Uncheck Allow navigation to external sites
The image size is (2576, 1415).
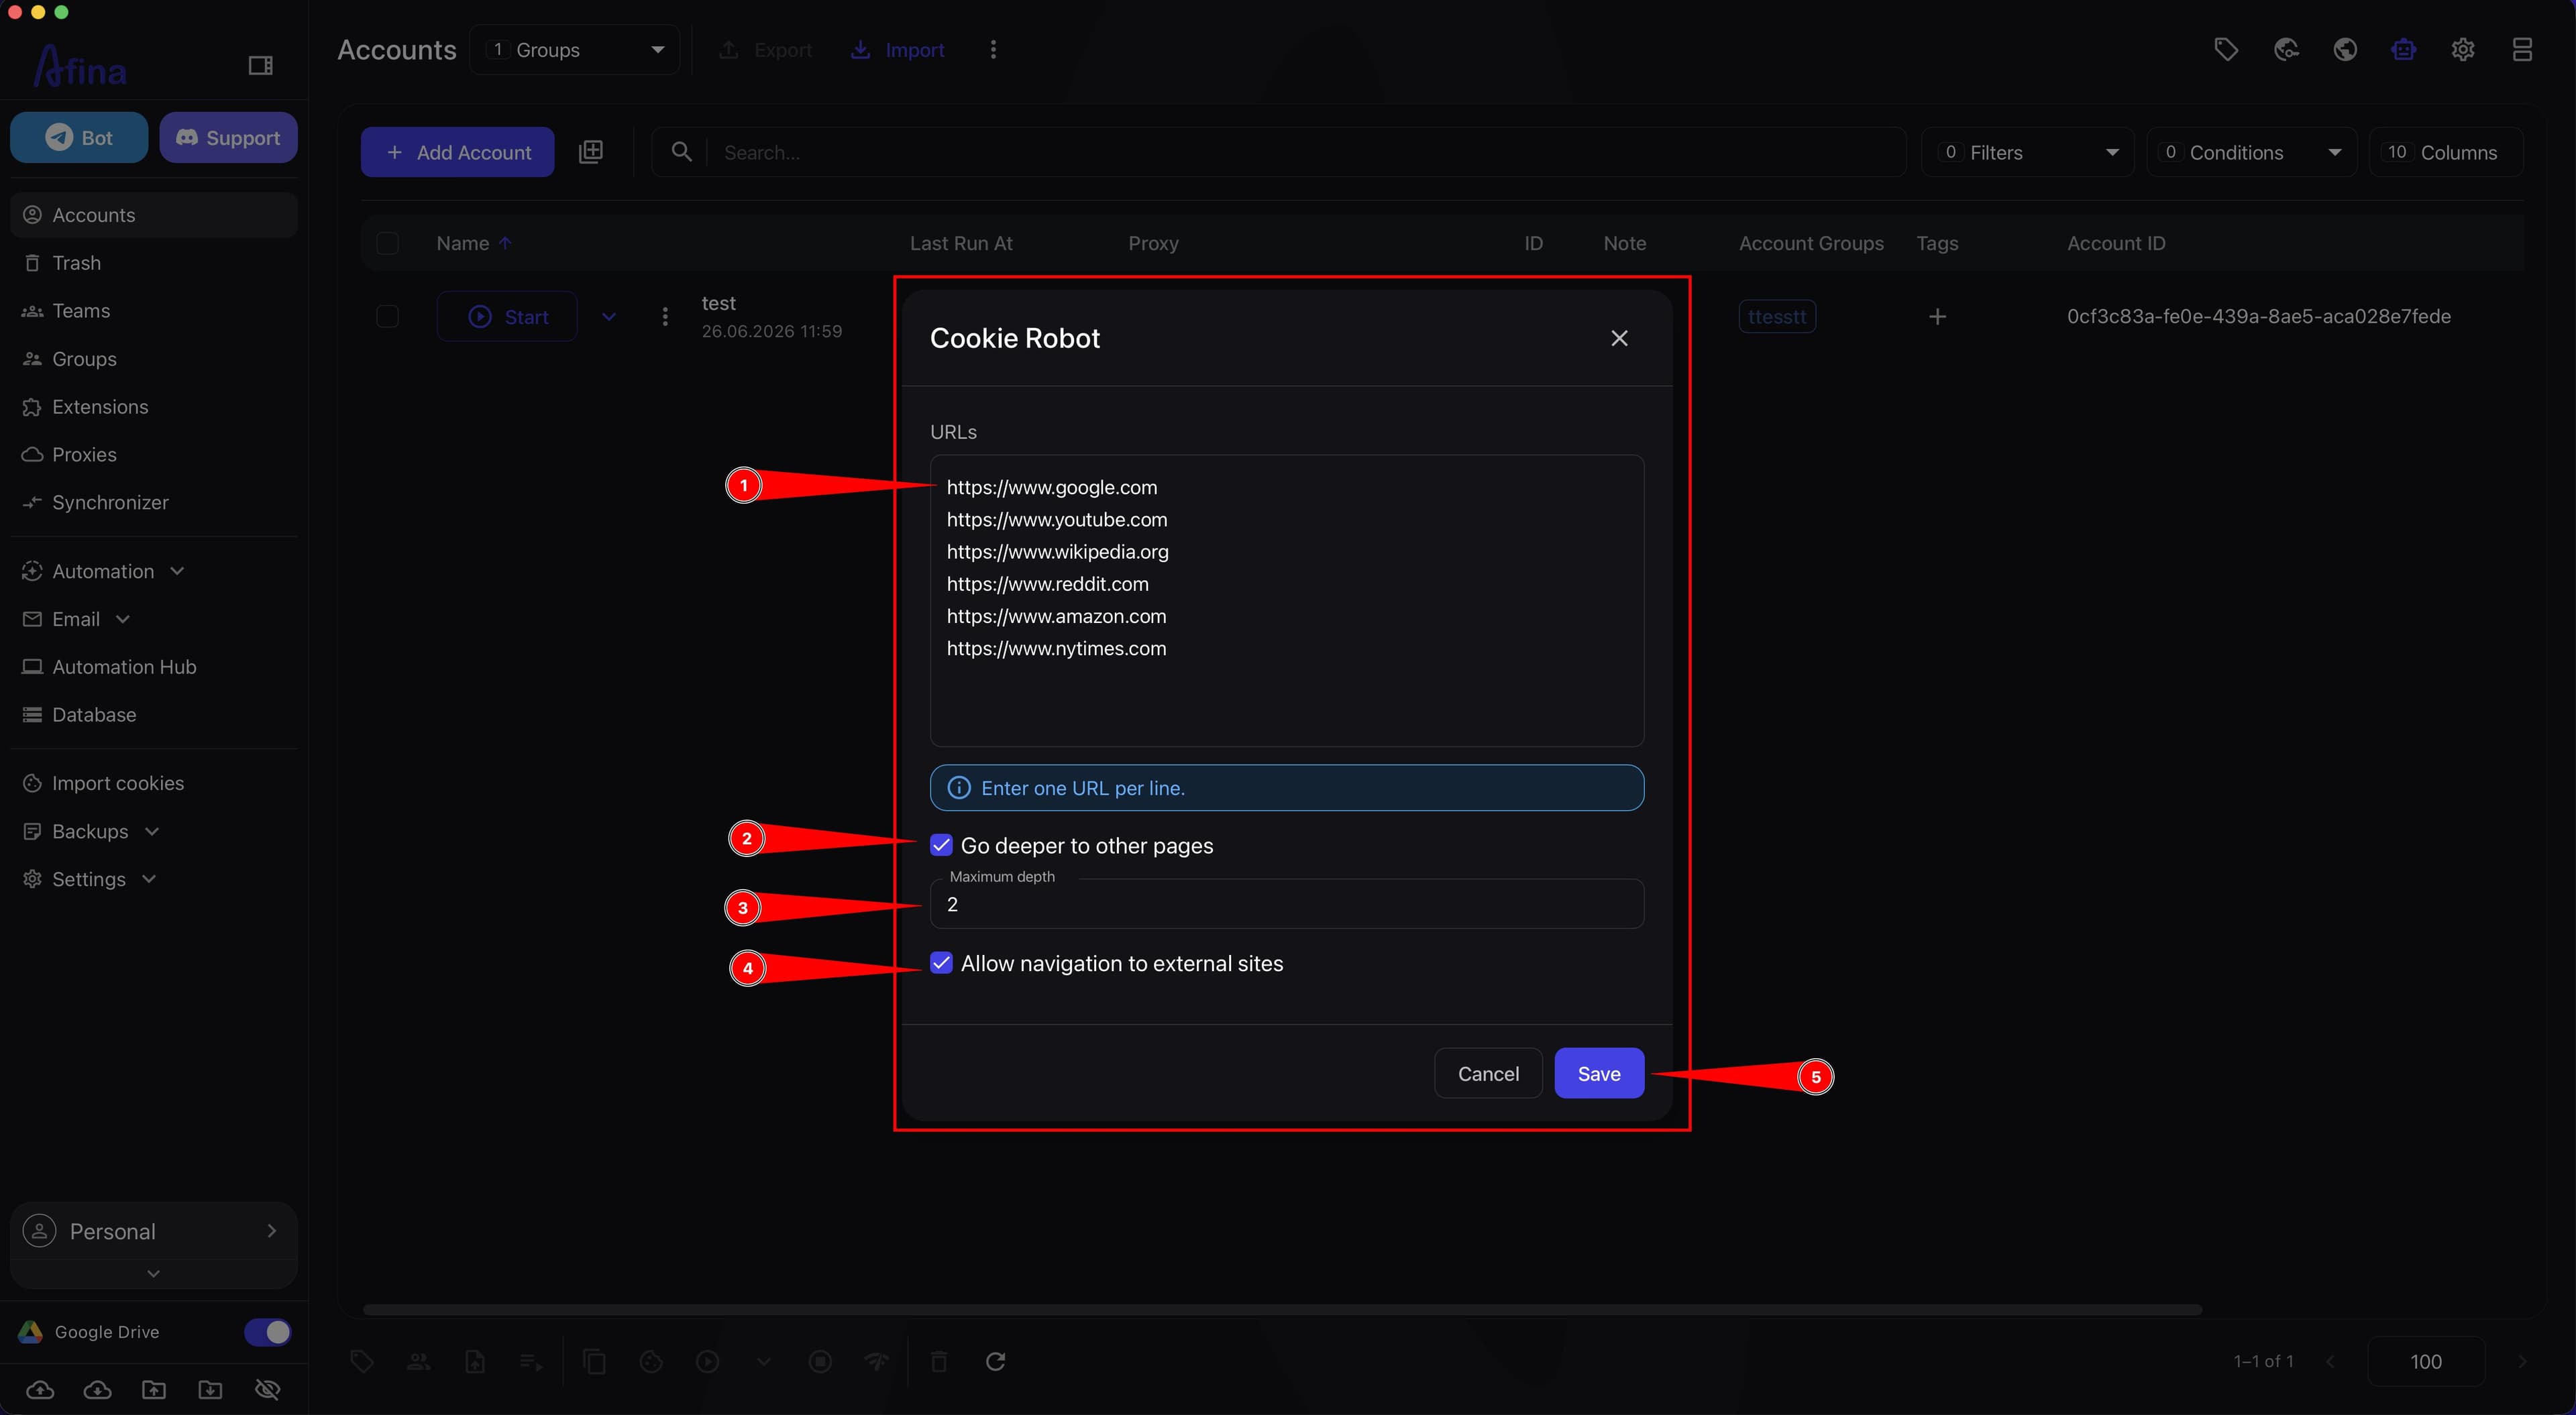click(x=941, y=963)
